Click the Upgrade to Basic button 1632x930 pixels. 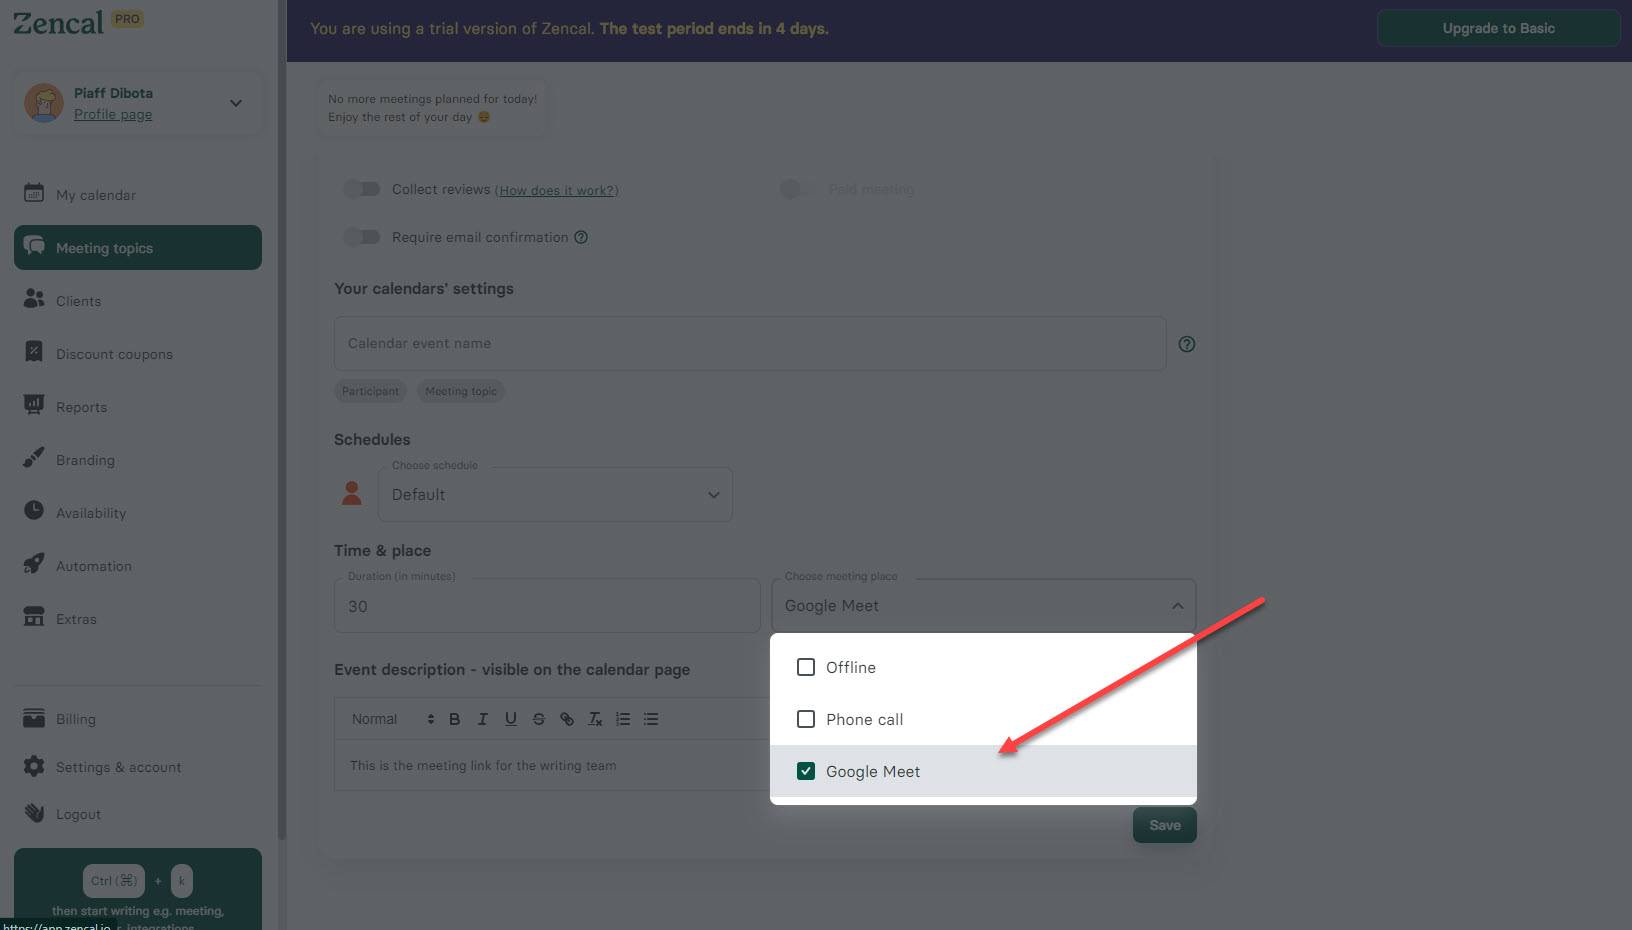(x=1498, y=28)
